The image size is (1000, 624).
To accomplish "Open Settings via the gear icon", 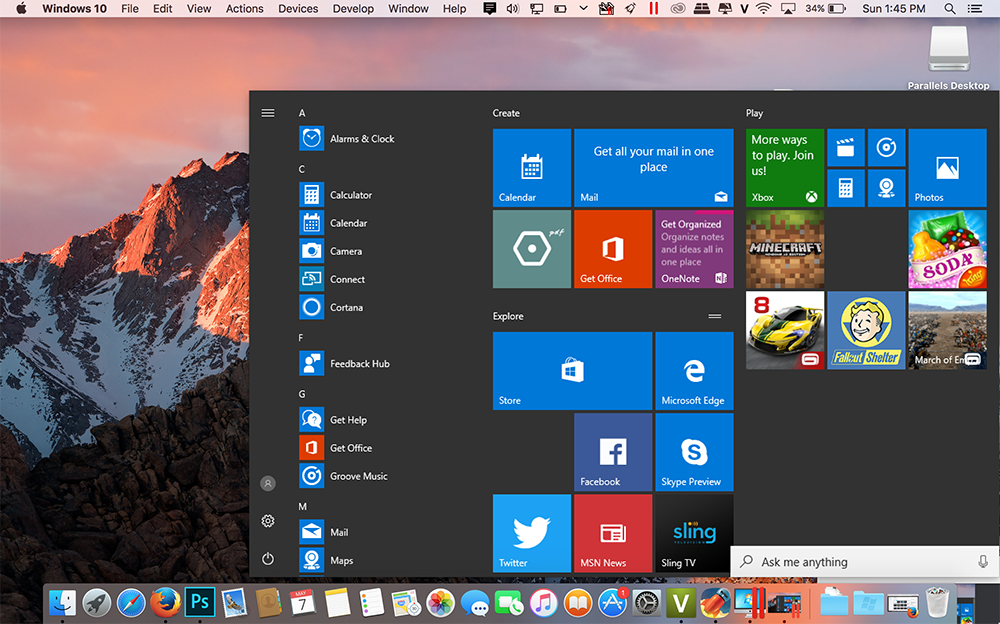I will click(267, 521).
